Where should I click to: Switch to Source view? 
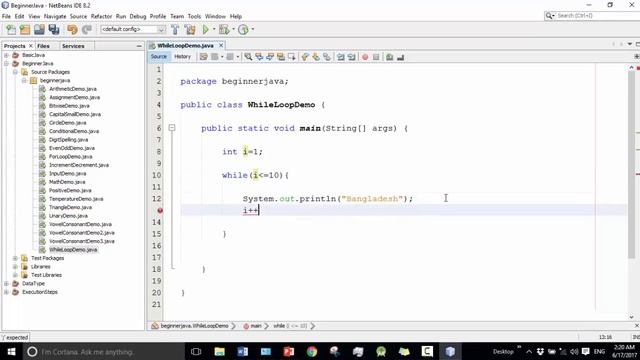(x=159, y=57)
